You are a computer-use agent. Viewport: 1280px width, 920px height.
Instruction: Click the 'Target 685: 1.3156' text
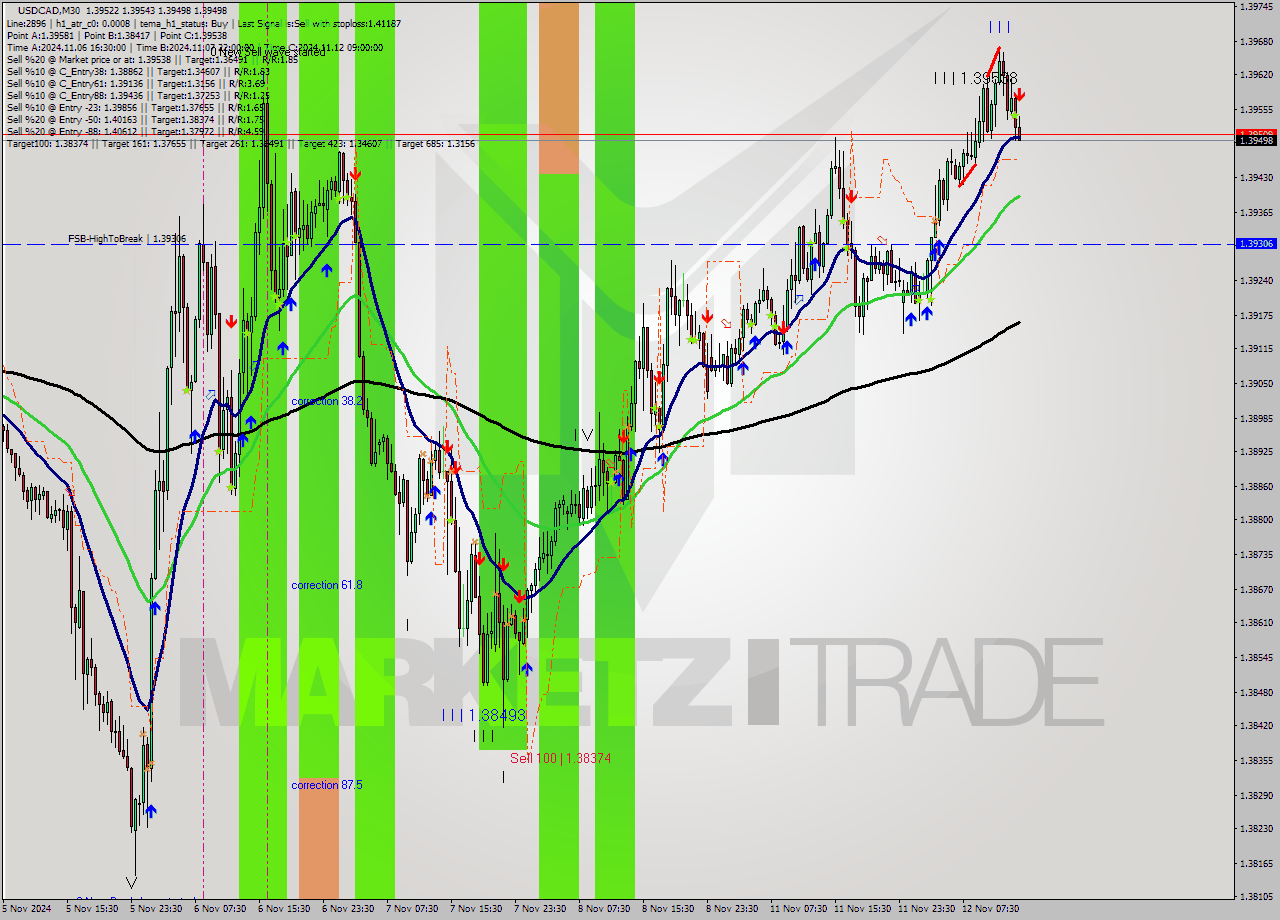pos(435,144)
